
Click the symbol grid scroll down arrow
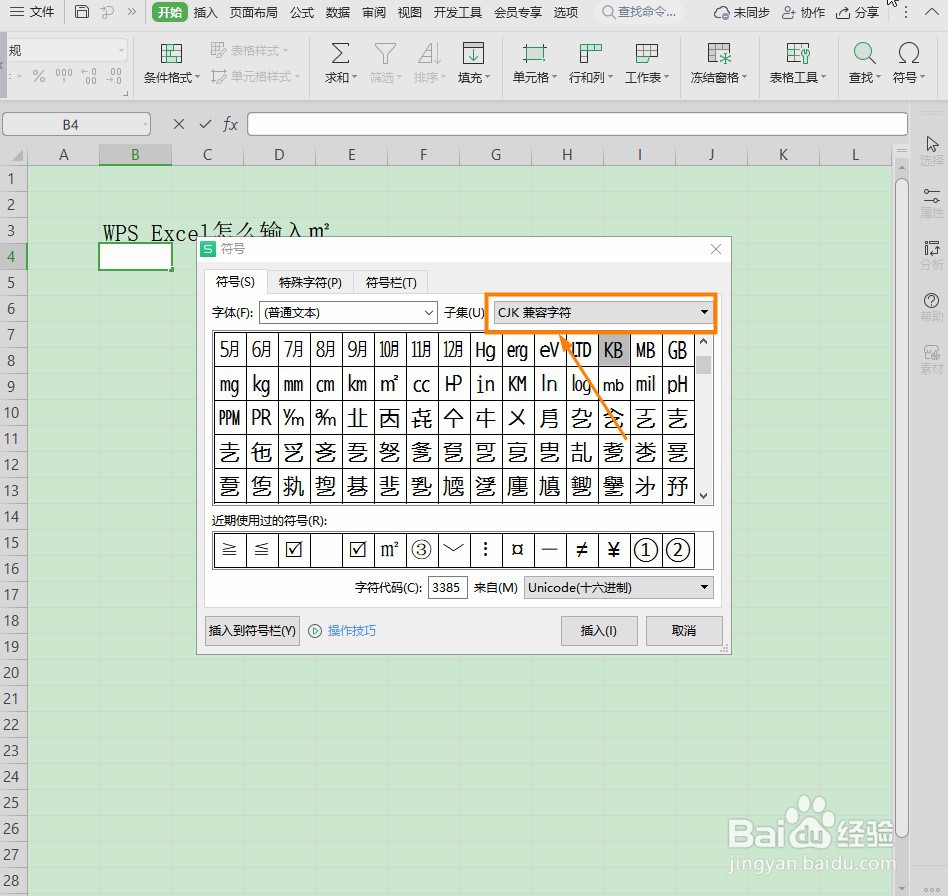(704, 496)
